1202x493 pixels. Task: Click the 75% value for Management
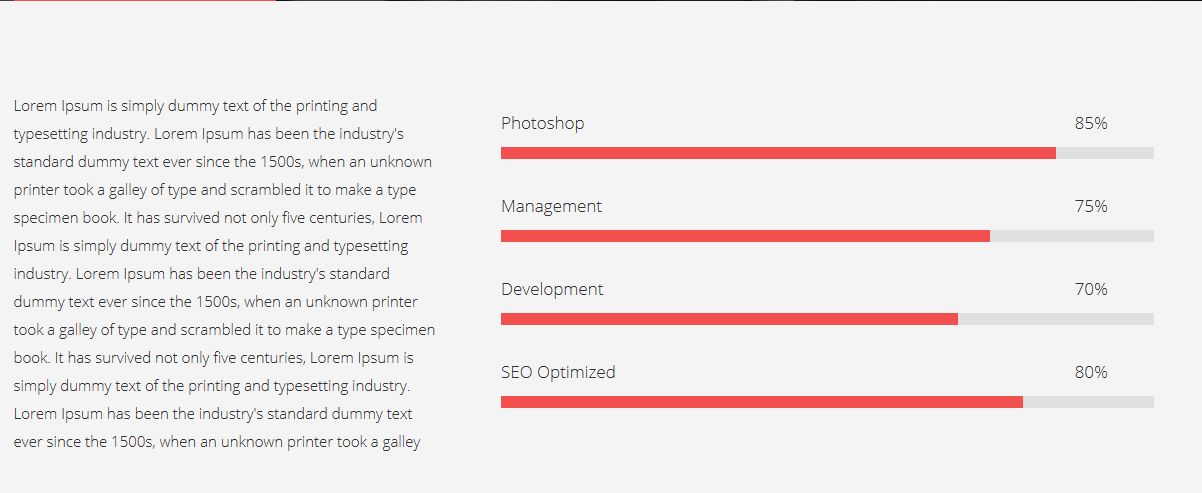pyautogui.click(x=1091, y=206)
